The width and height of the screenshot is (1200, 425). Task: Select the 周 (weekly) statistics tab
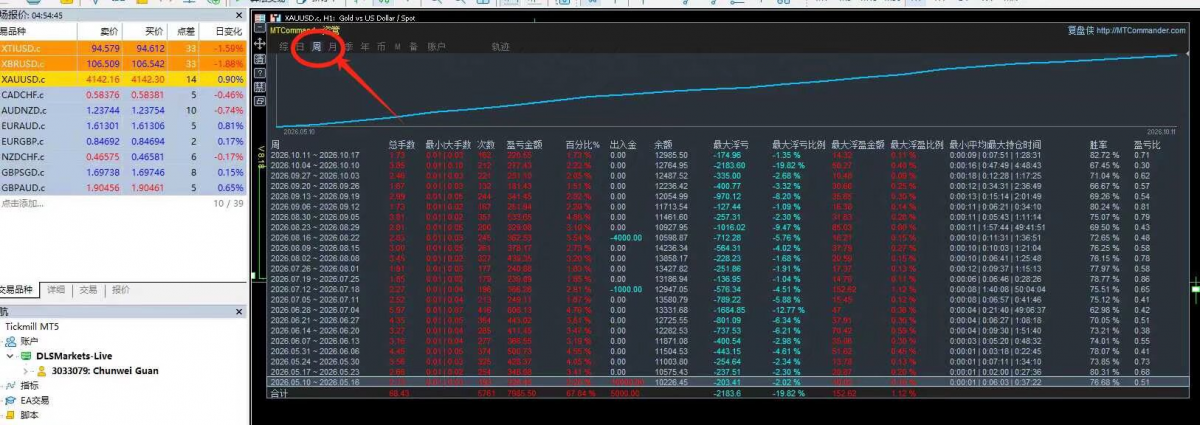pyautogui.click(x=316, y=47)
